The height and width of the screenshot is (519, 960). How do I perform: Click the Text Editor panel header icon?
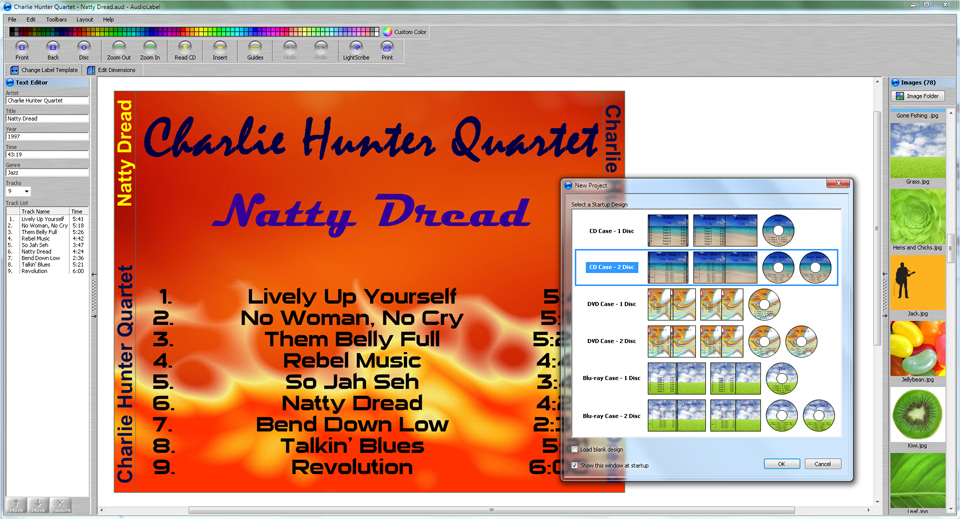[10, 82]
